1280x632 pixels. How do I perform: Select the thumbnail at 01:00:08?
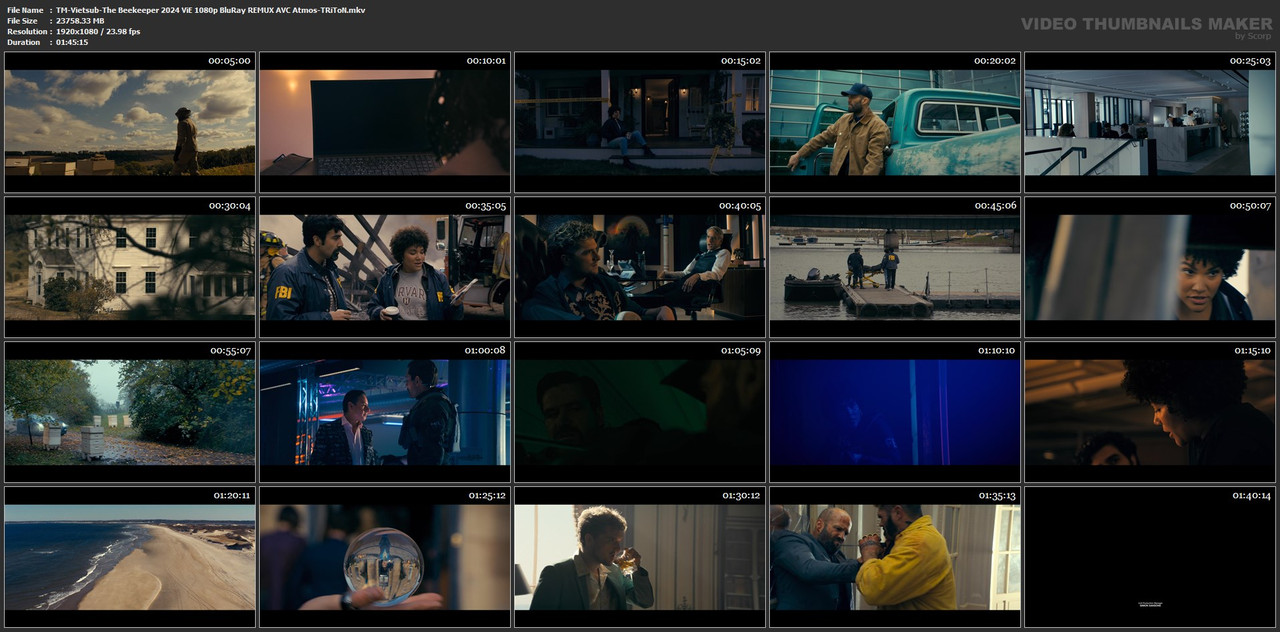(x=385, y=412)
